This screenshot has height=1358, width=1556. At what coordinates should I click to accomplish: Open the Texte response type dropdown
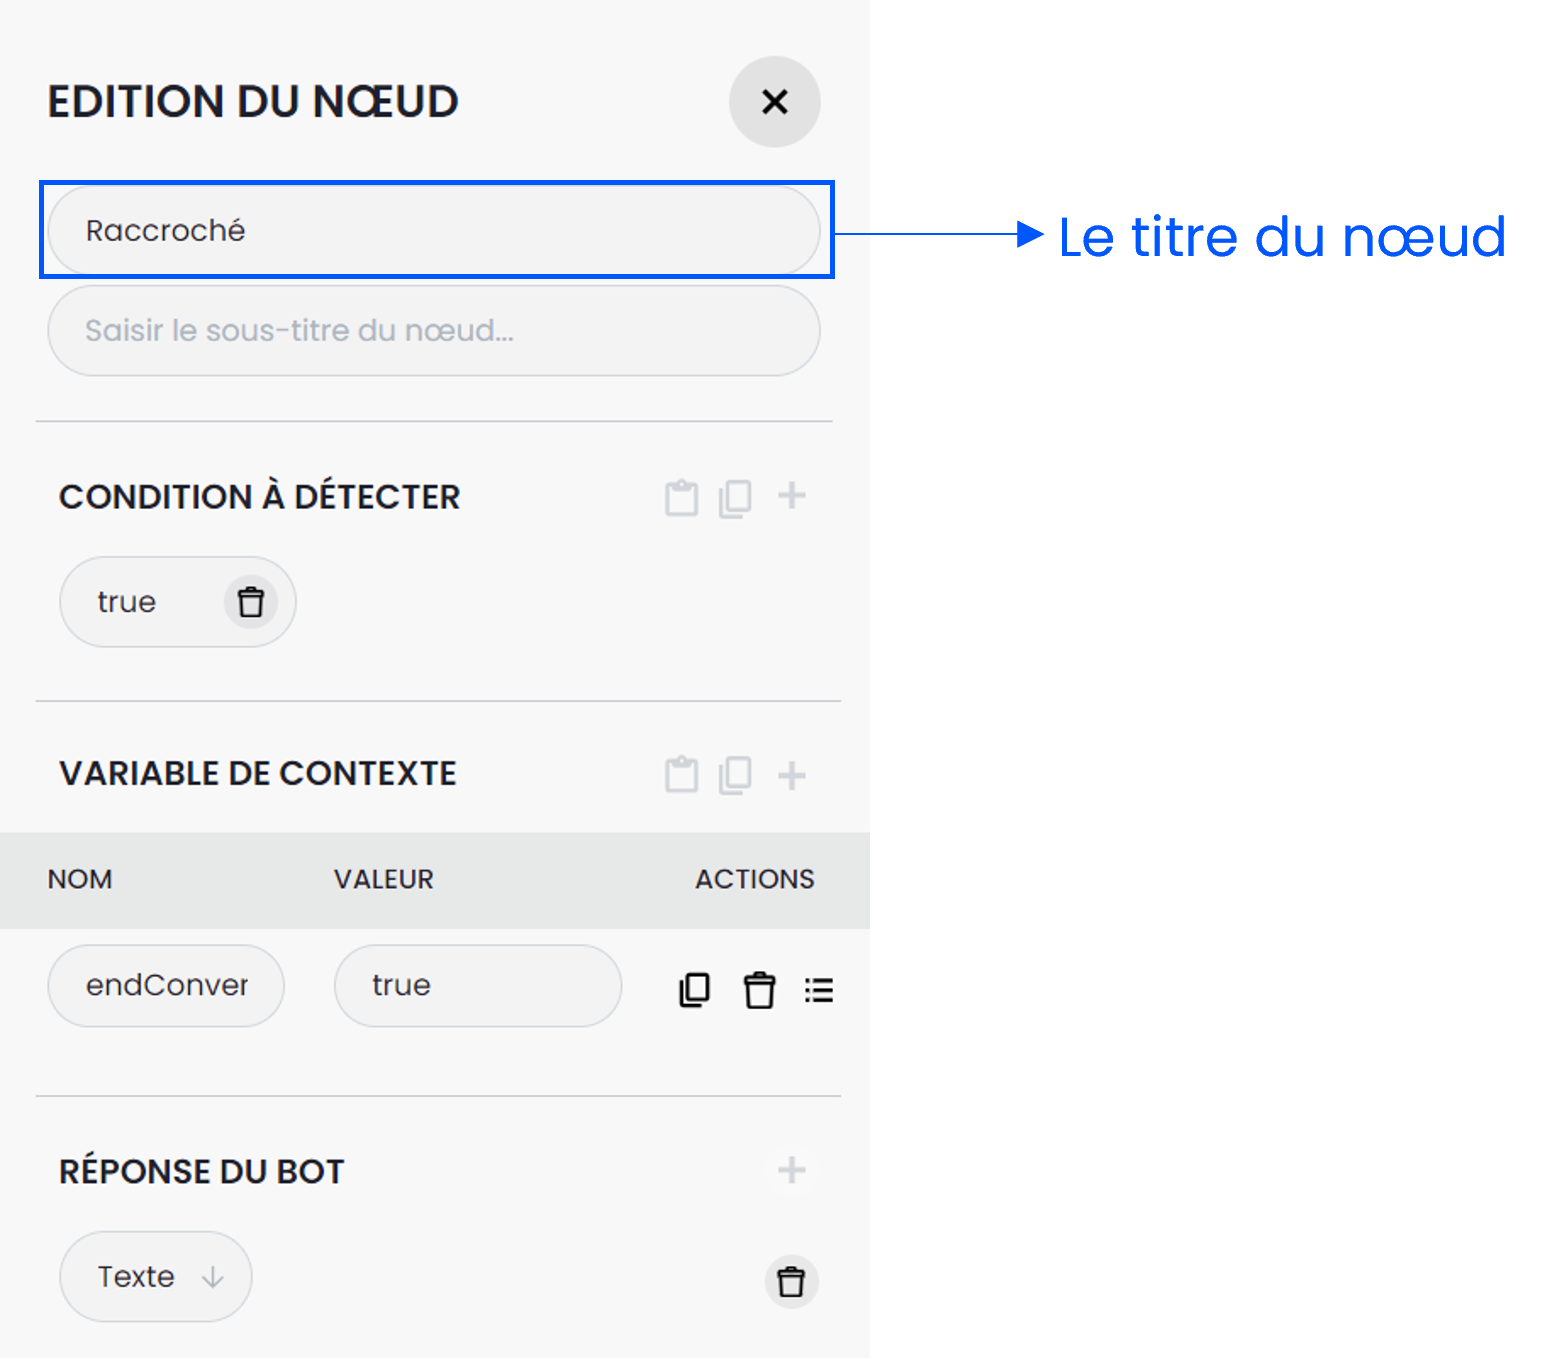pyautogui.click(x=156, y=1277)
